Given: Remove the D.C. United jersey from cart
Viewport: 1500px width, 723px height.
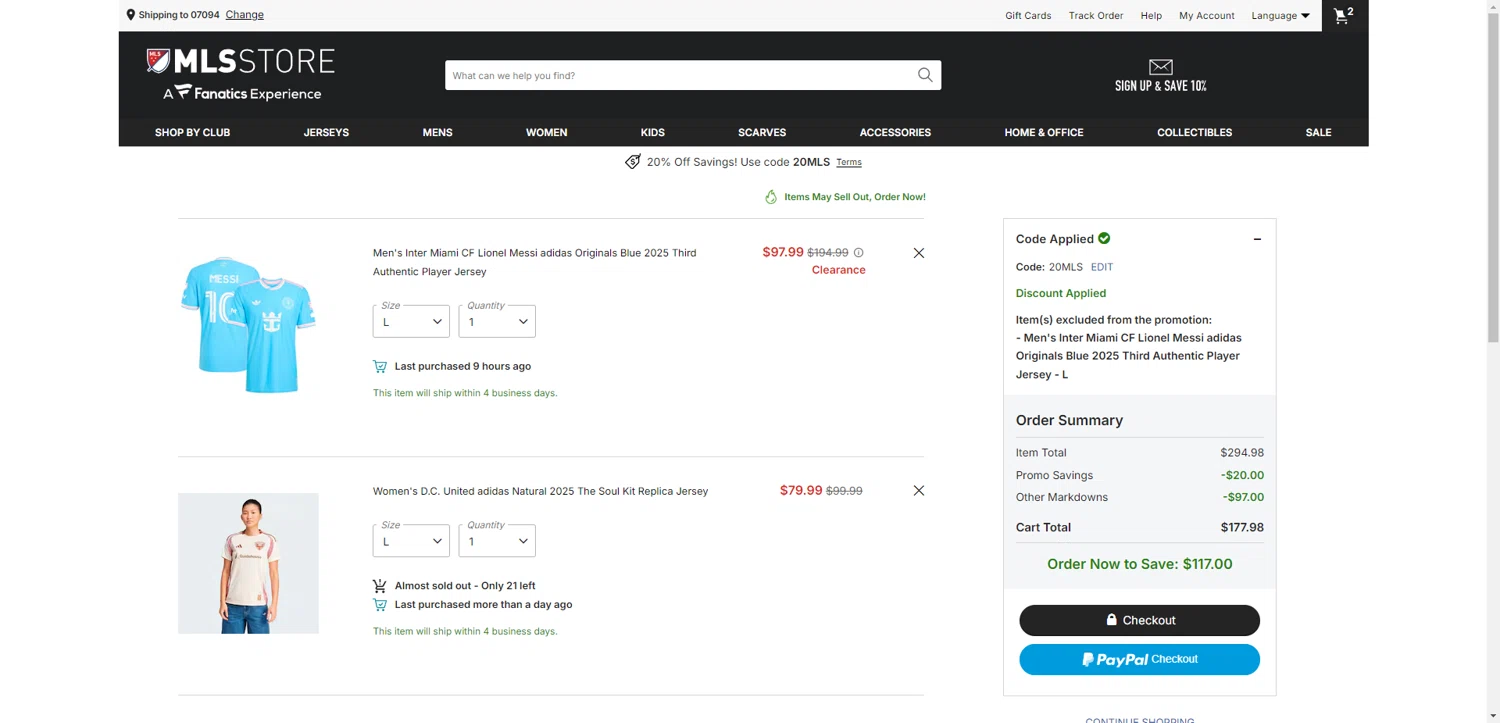Looking at the screenshot, I should pos(919,491).
